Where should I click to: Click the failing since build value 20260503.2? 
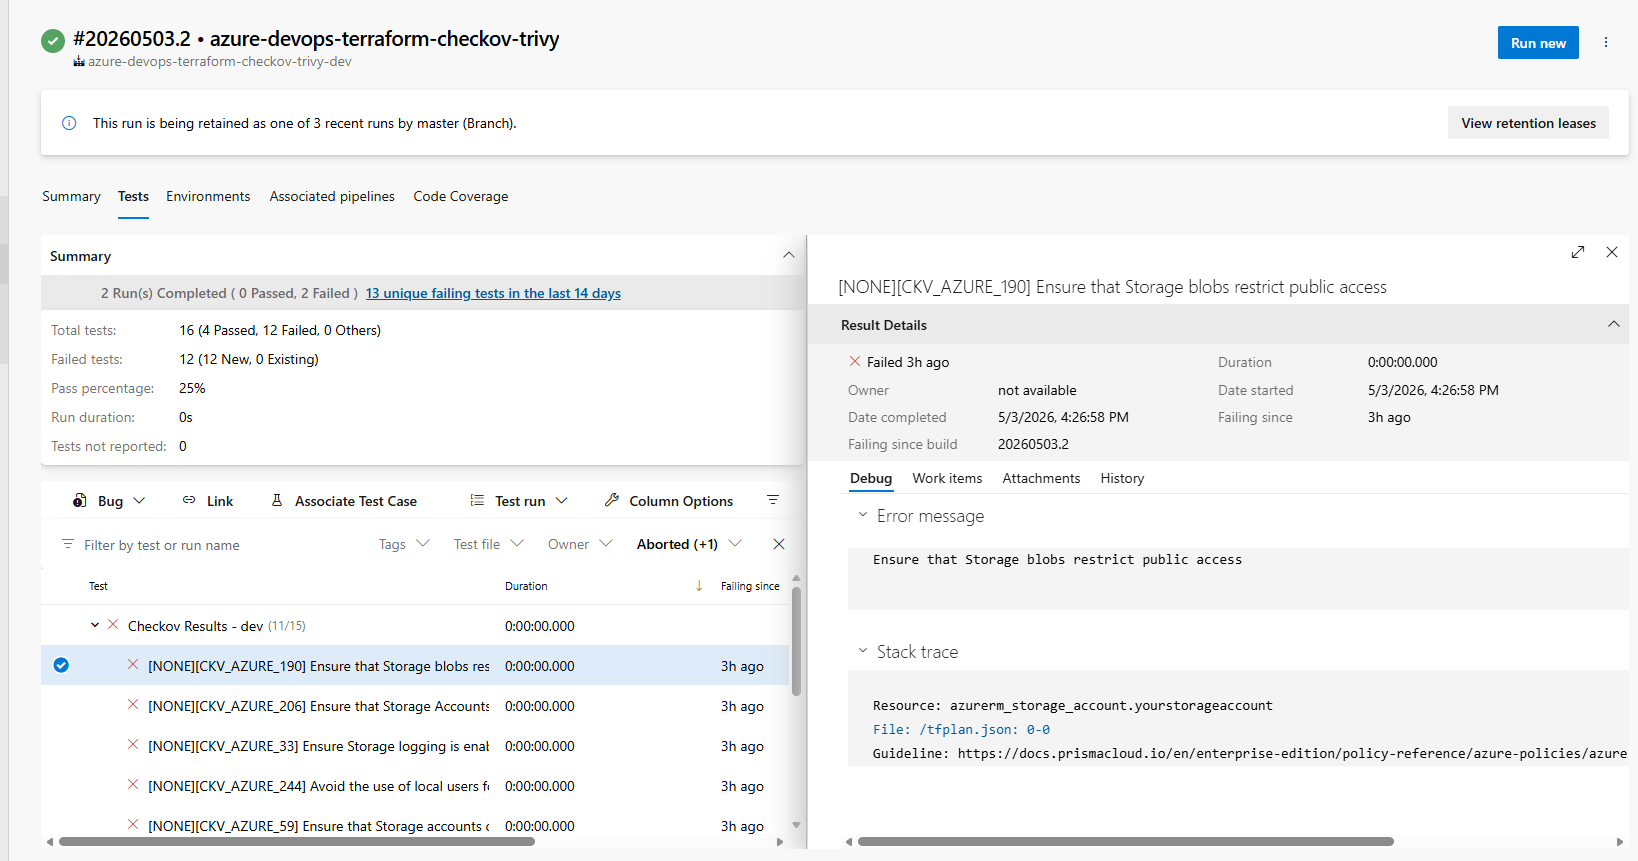tap(1033, 444)
